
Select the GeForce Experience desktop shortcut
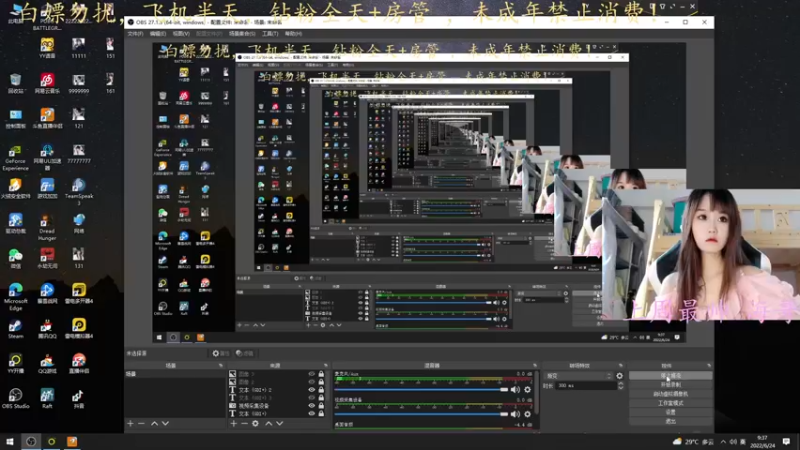point(15,158)
